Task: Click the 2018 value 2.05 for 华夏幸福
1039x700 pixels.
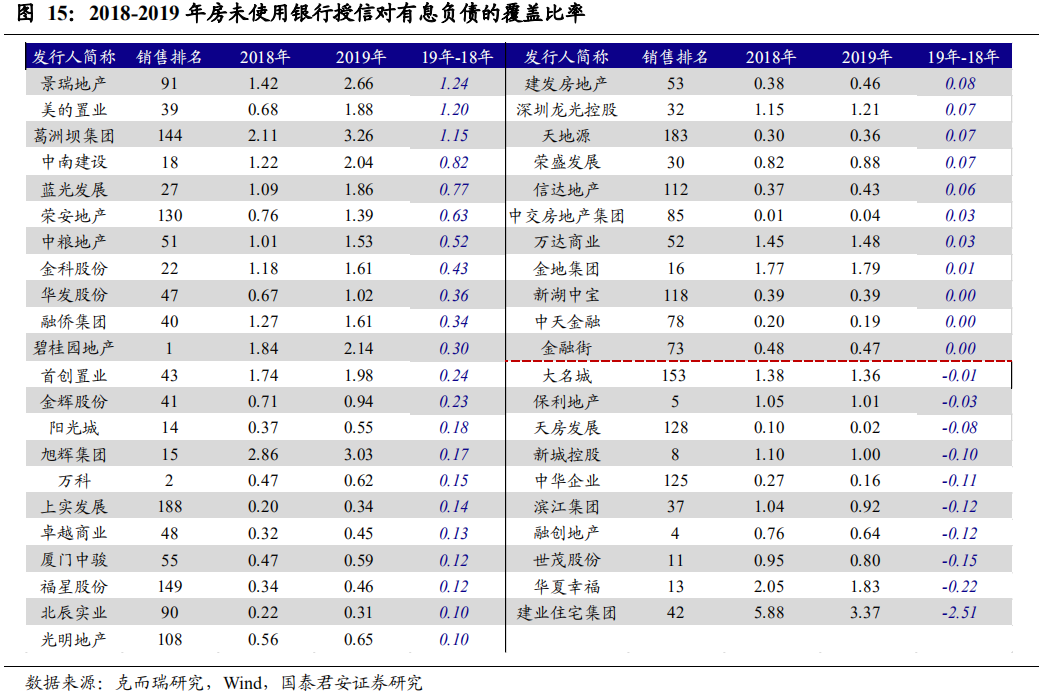Action: 769,587
